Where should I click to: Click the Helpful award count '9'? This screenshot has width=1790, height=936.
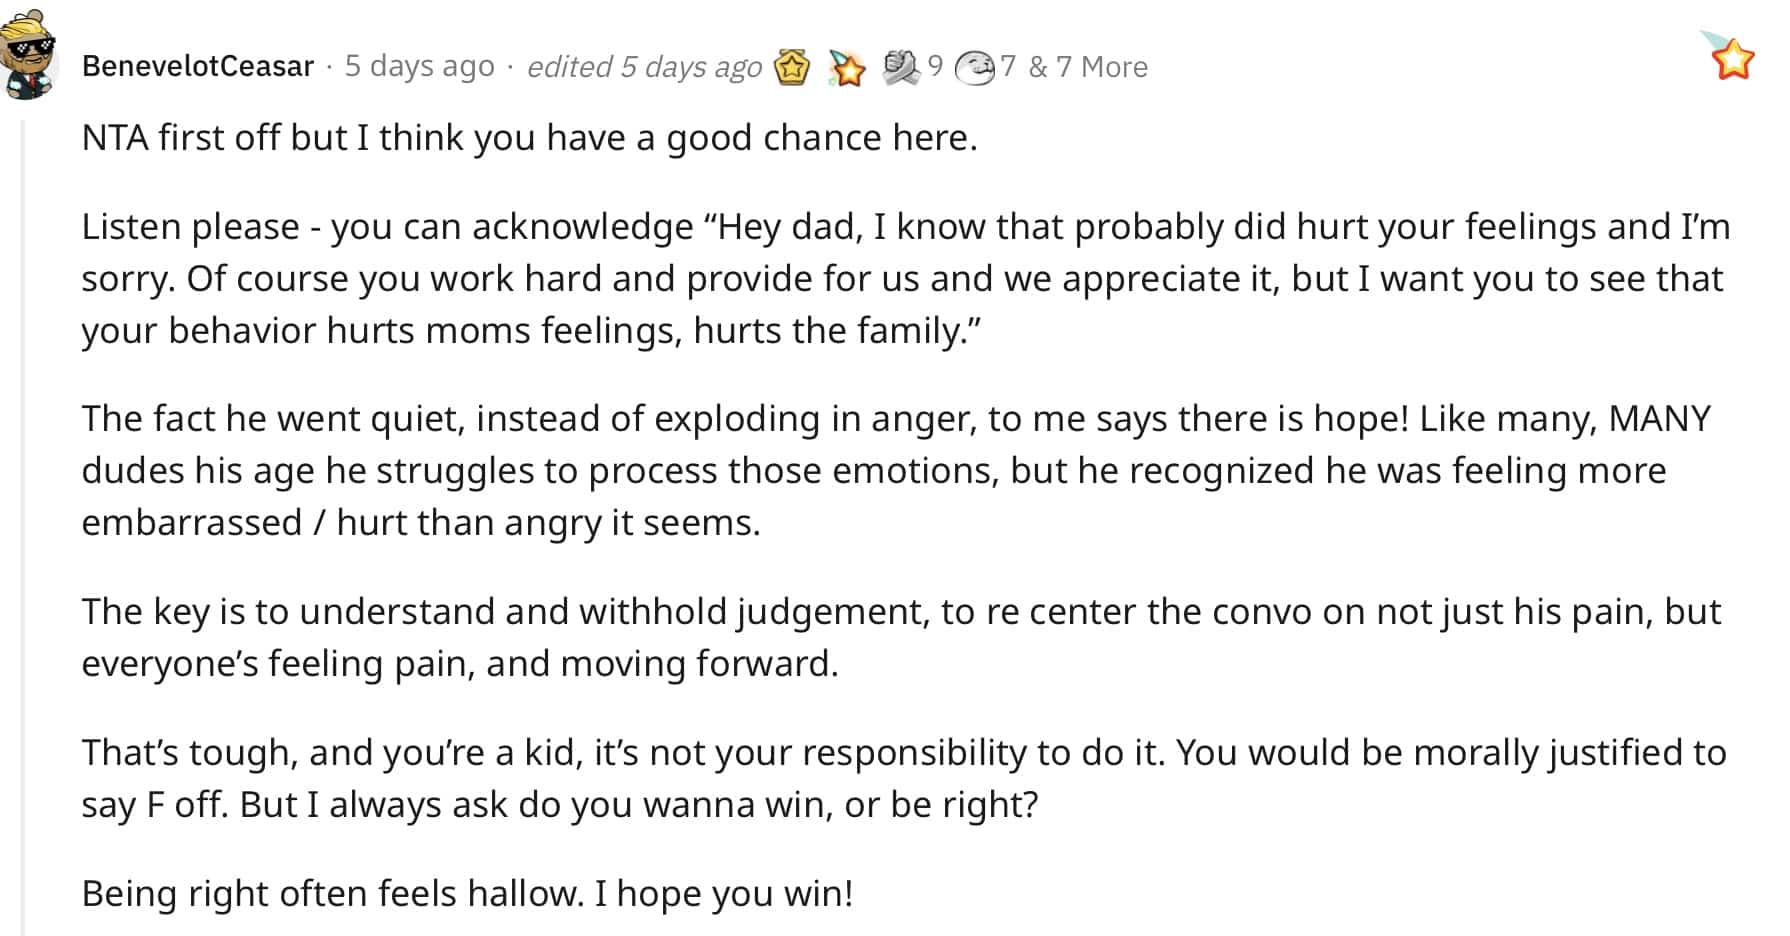(x=935, y=66)
